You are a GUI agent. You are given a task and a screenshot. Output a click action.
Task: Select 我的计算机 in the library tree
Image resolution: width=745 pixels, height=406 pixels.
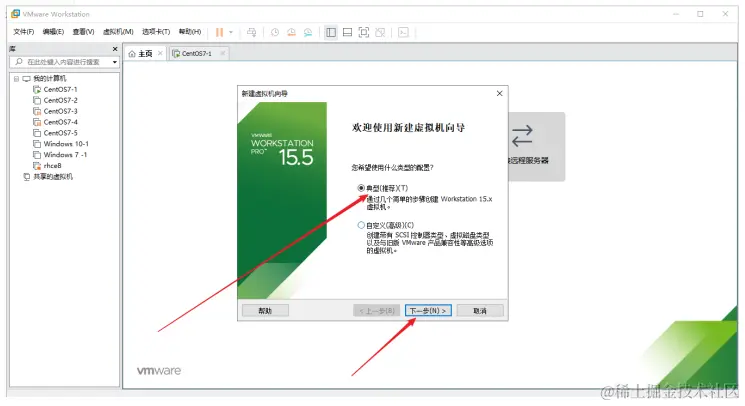pyautogui.click(x=49, y=78)
